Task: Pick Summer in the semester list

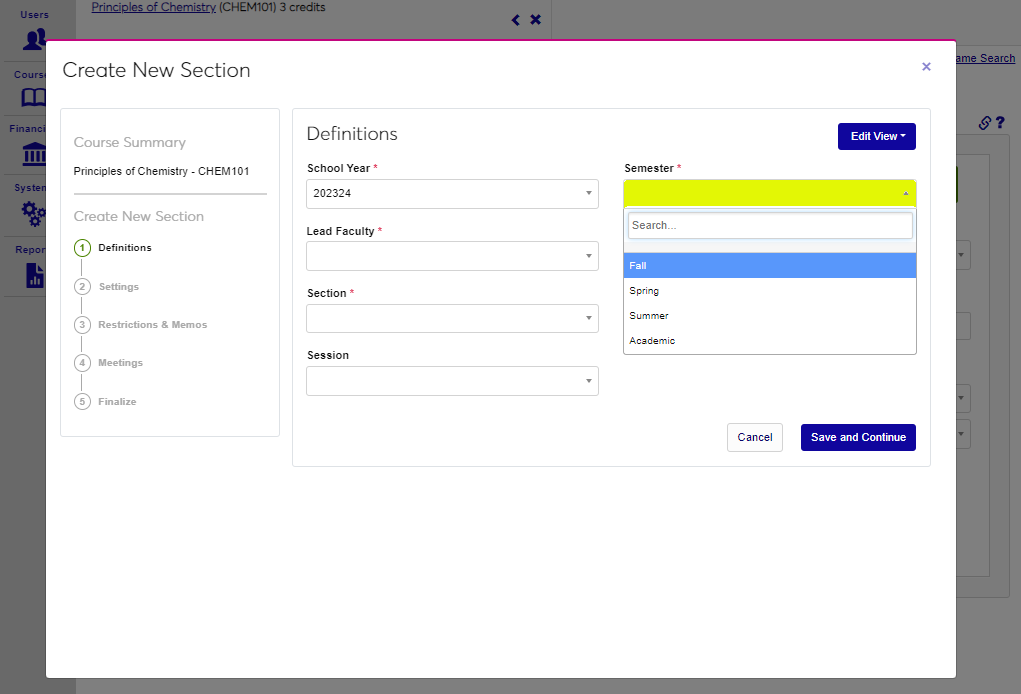Action: pyautogui.click(x=769, y=316)
